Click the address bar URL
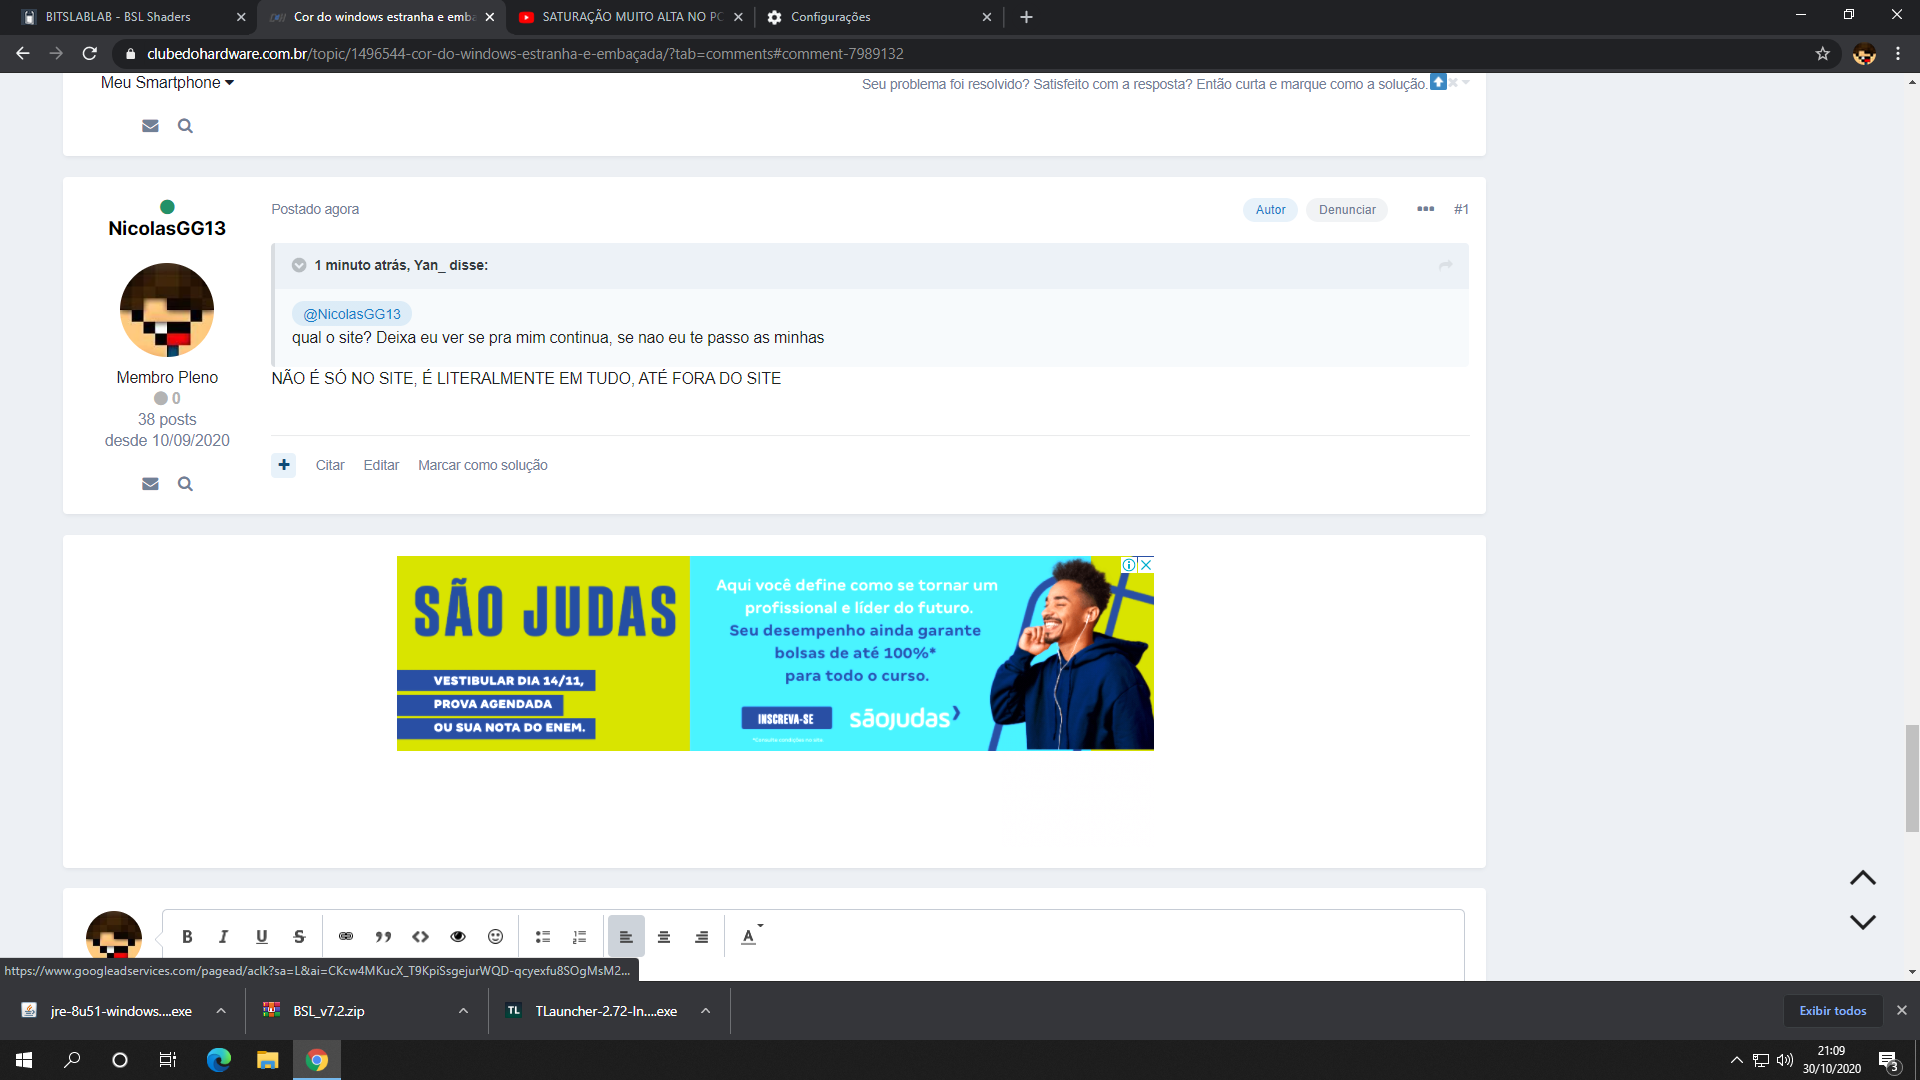 click(x=525, y=54)
